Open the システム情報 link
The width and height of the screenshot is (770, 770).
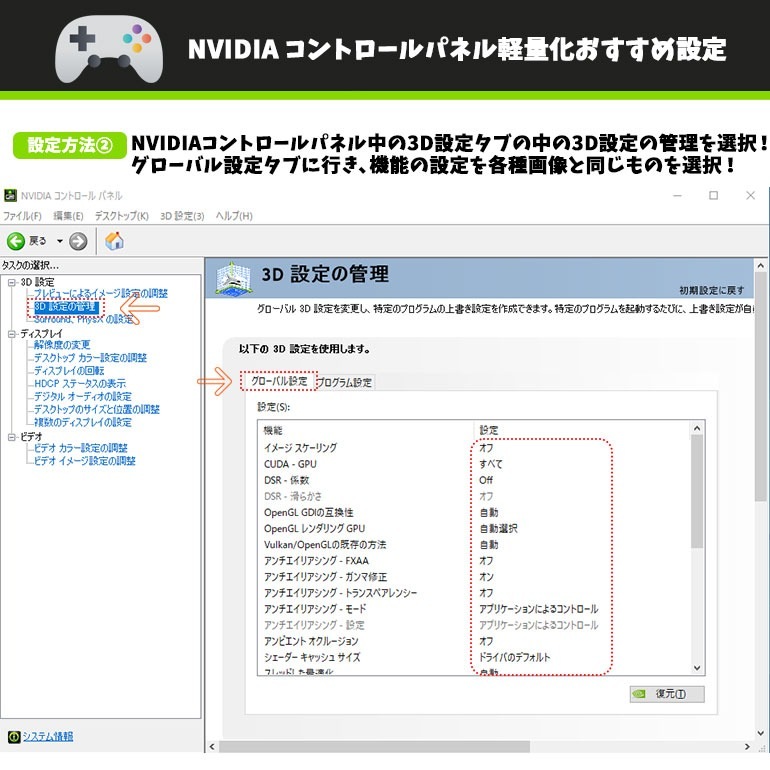click(48, 737)
